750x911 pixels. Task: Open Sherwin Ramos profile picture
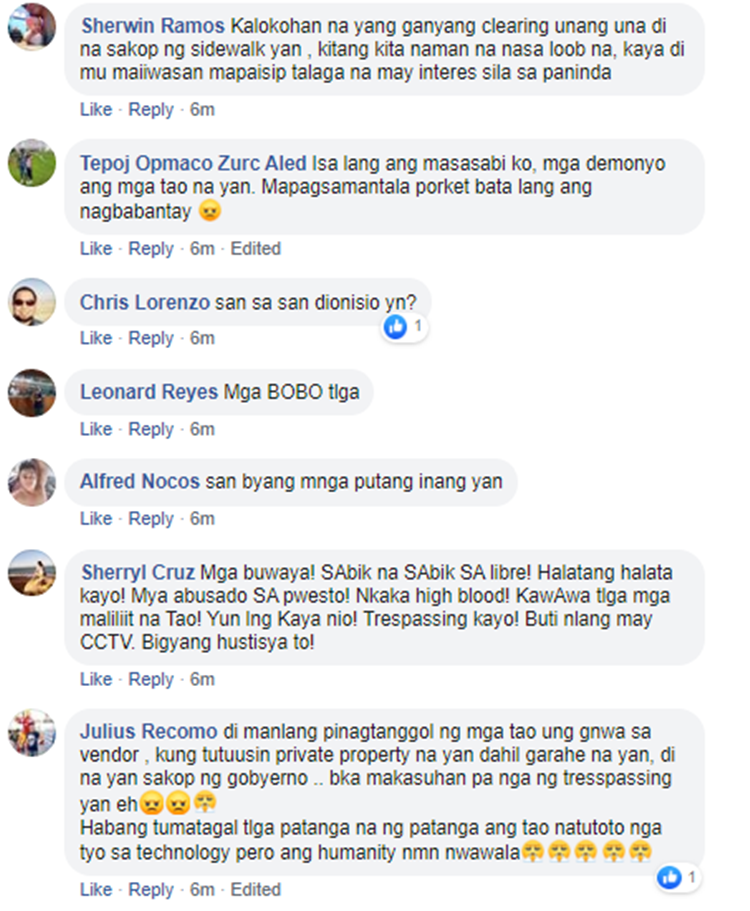tap(32, 27)
